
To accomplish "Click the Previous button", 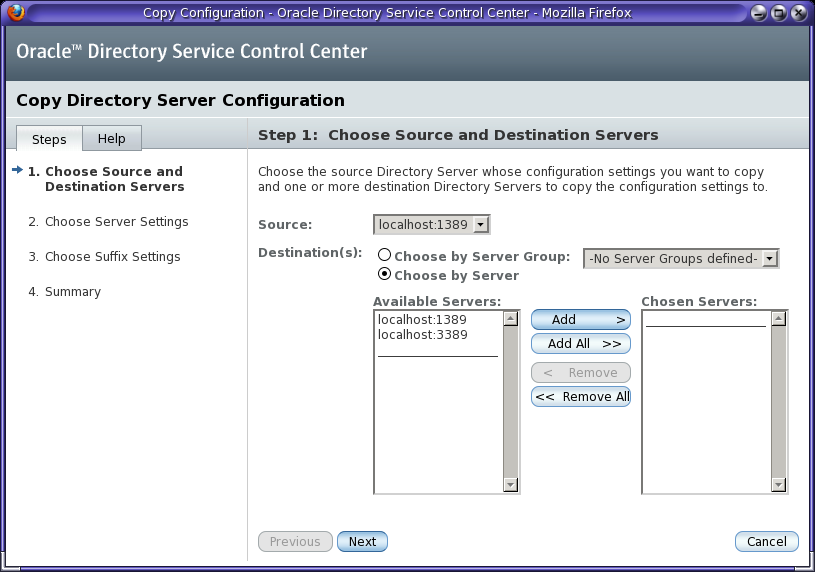I will pyautogui.click(x=295, y=541).
